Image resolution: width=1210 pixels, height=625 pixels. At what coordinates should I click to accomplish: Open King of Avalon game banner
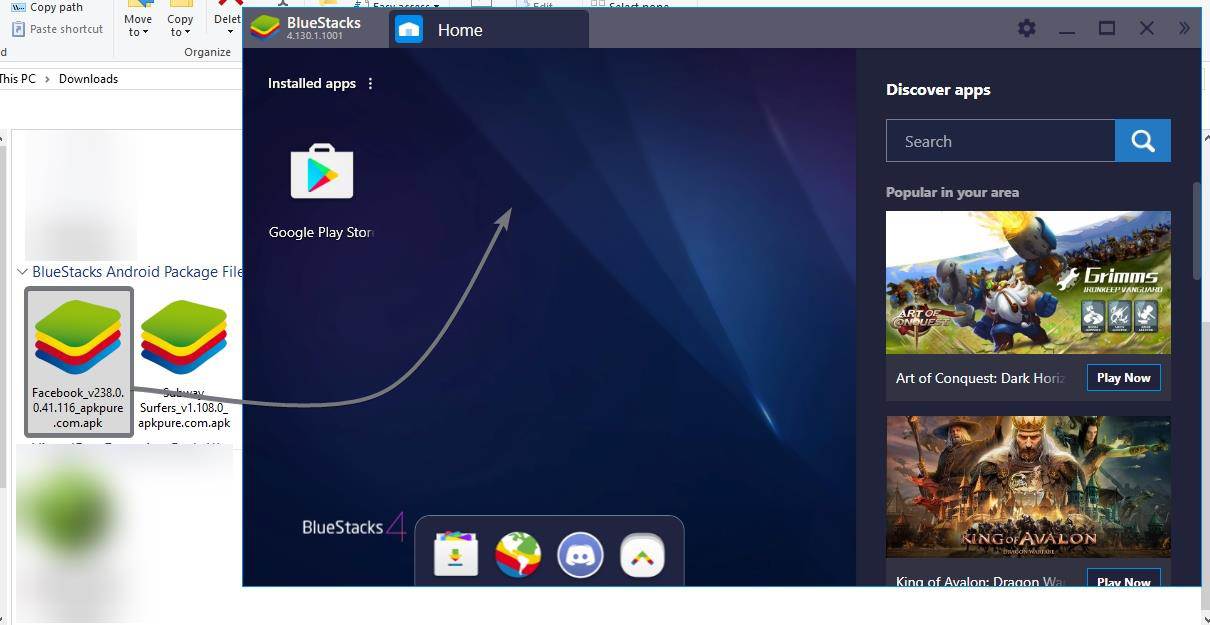(1028, 487)
